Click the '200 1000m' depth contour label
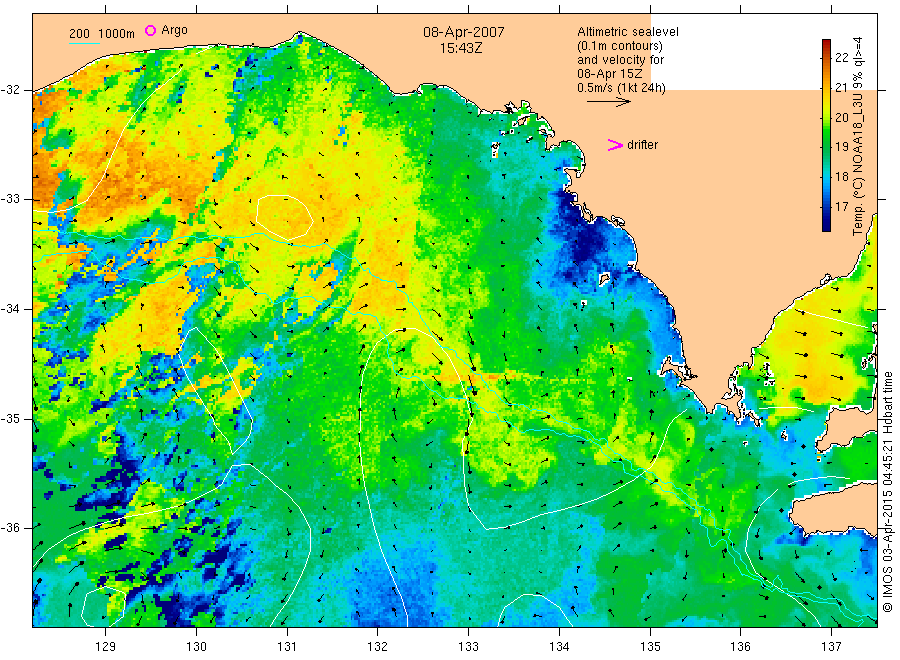The width and height of the screenshot is (900, 660). pos(102,34)
